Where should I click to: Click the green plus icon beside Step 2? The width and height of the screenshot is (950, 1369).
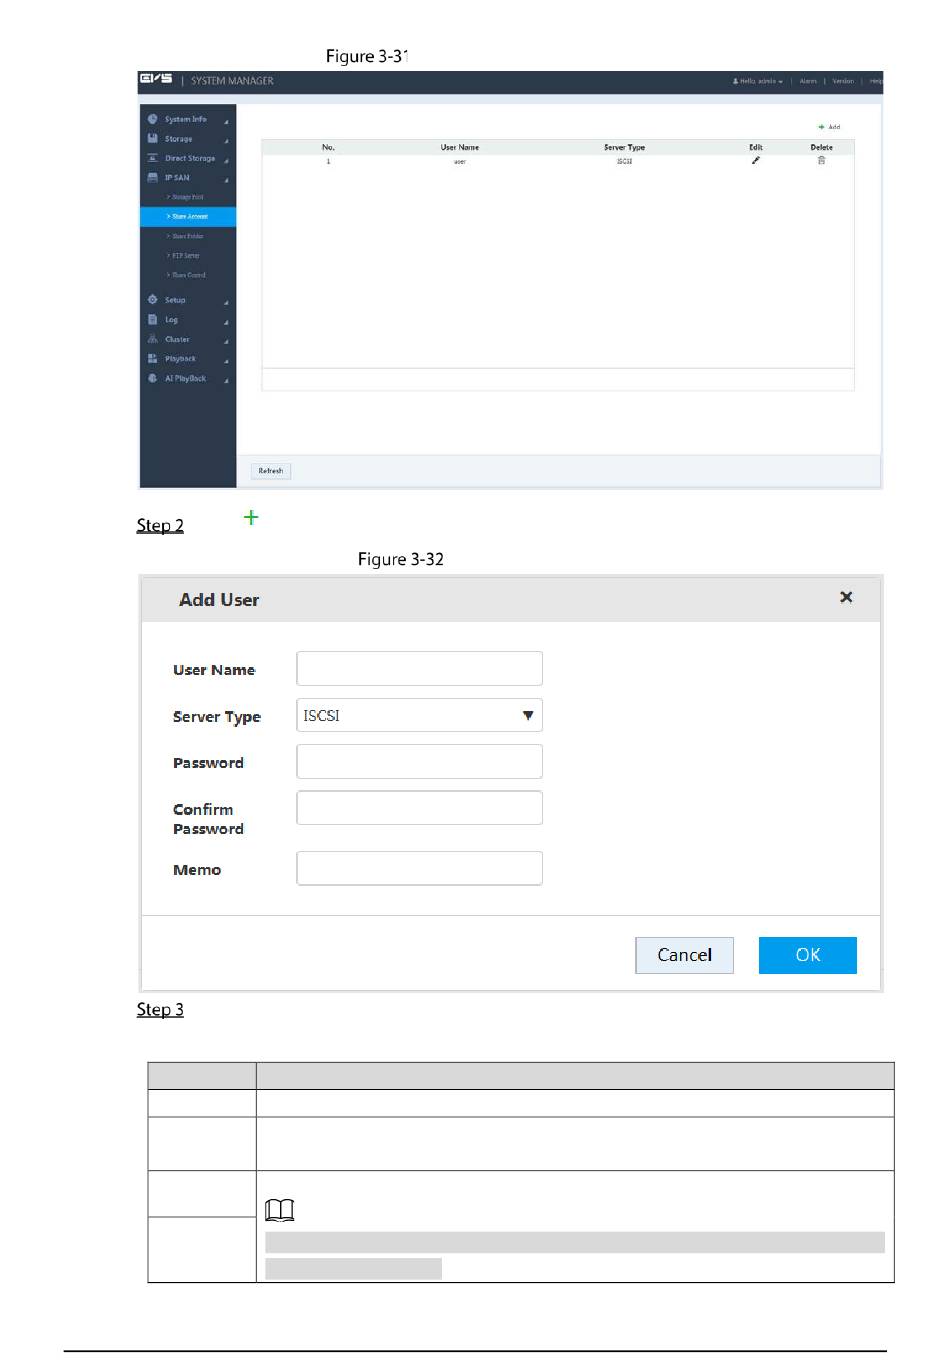pyautogui.click(x=251, y=517)
